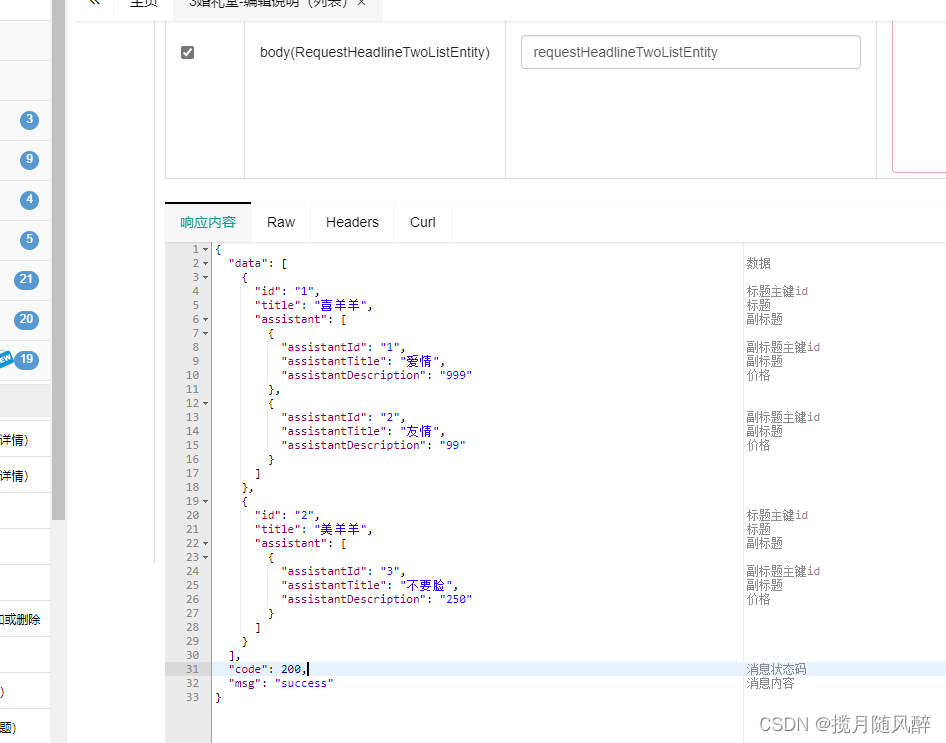Click the sidebar badge showing 20
Screen dimensions: 946x743
point(26,319)
